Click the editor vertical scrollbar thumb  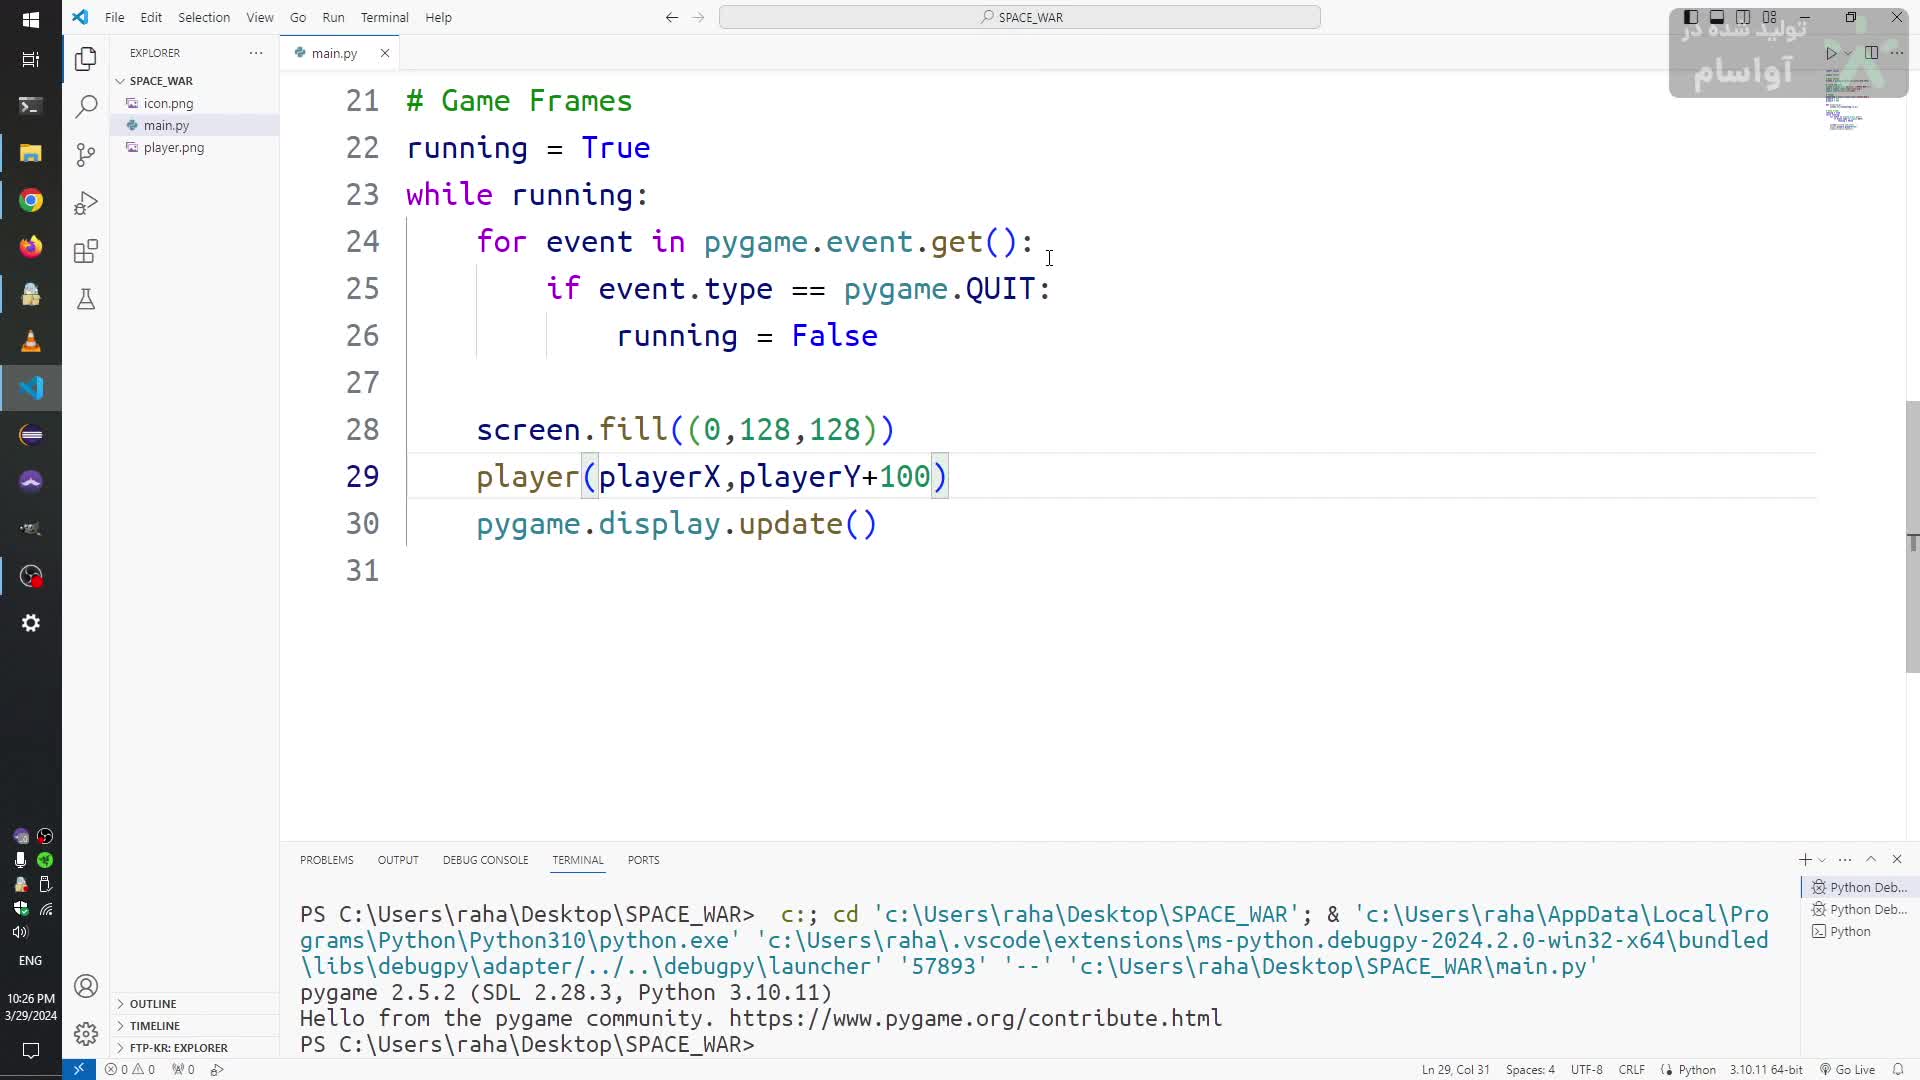coord(1912,536)
